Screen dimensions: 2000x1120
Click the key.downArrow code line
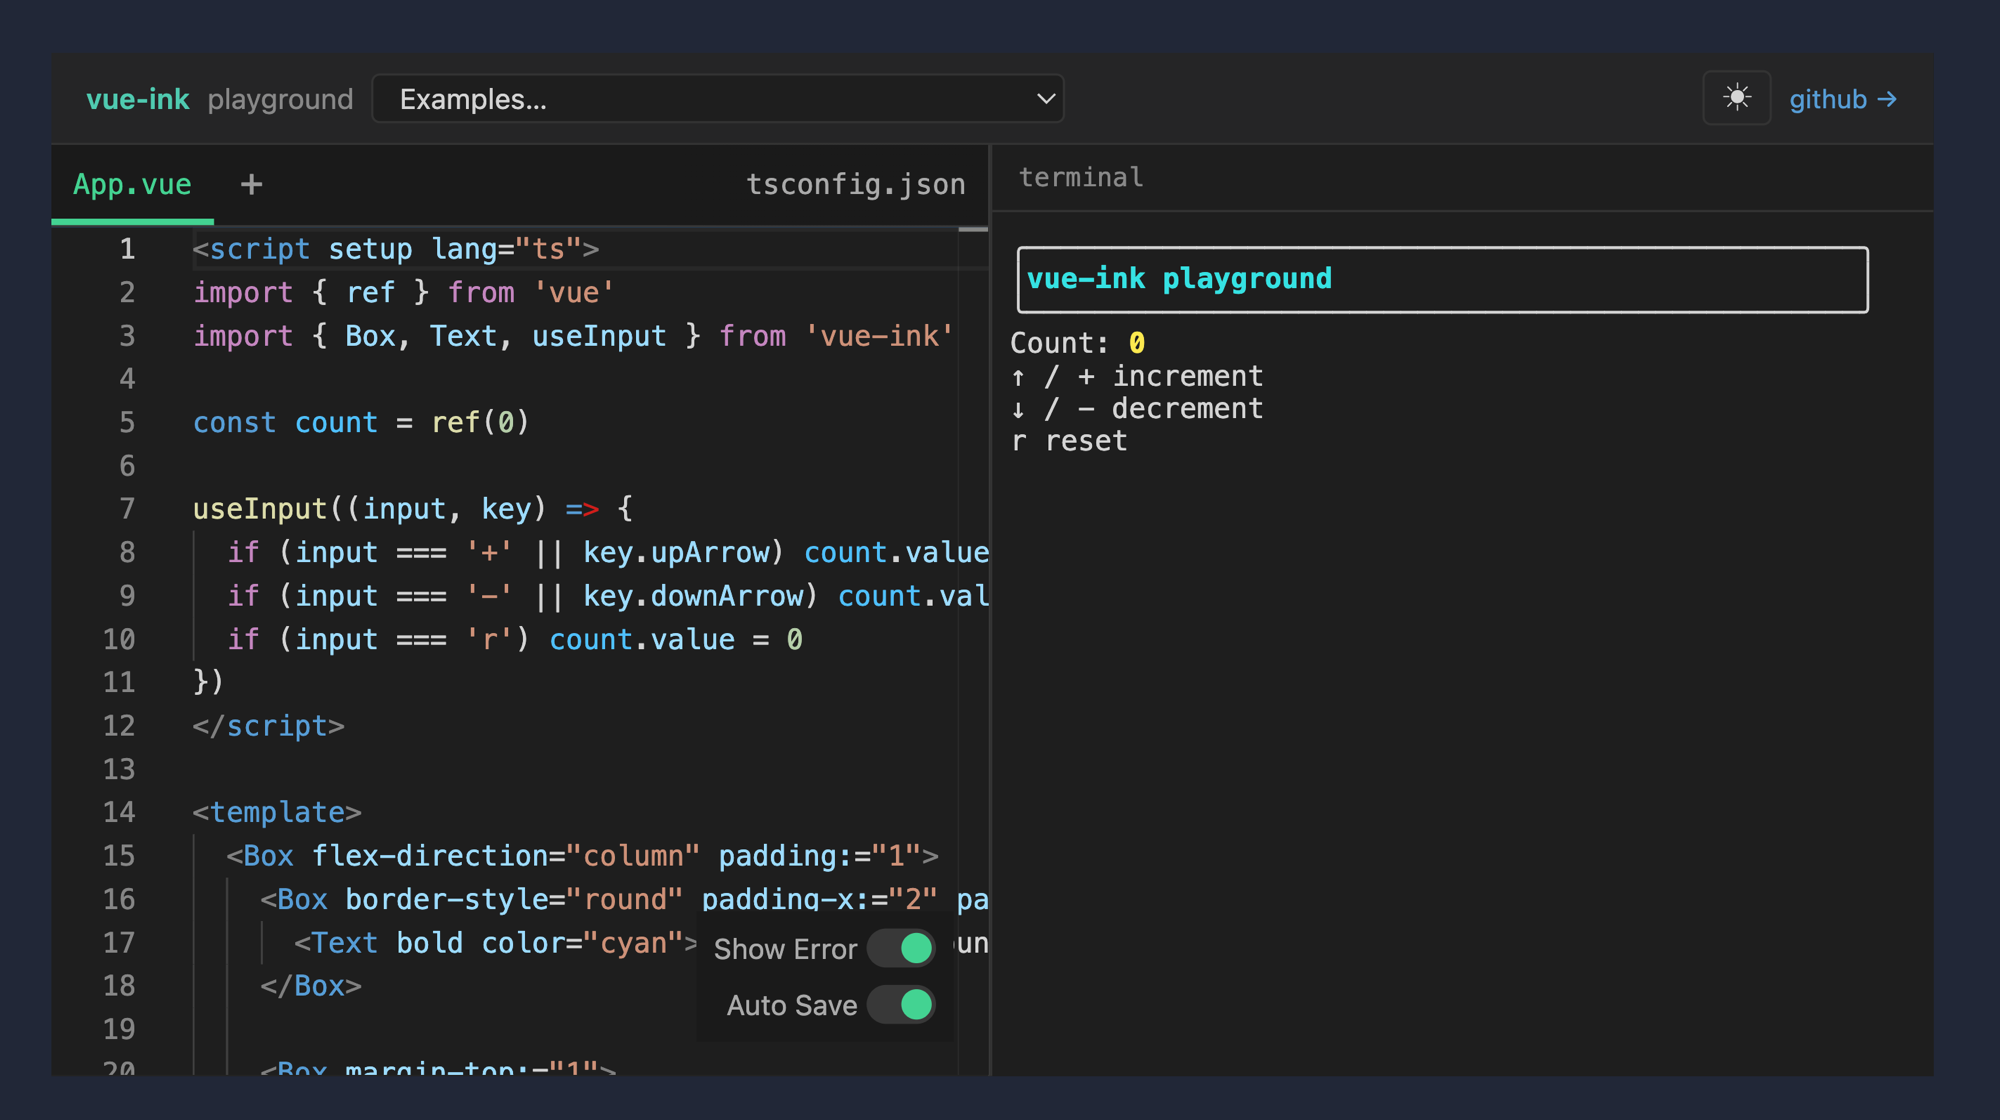click(x=608, y=596)
